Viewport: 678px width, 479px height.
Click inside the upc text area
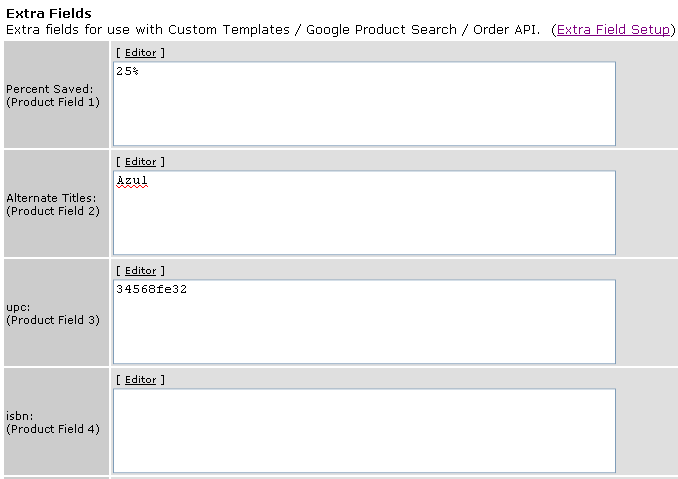[364, 322]
